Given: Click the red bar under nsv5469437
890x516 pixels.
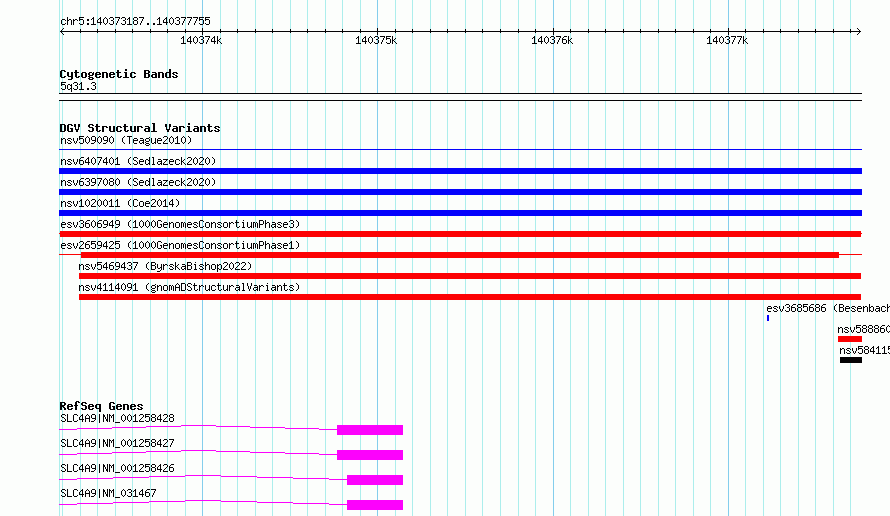Looking at the screenshot, I should pos(470,276).
